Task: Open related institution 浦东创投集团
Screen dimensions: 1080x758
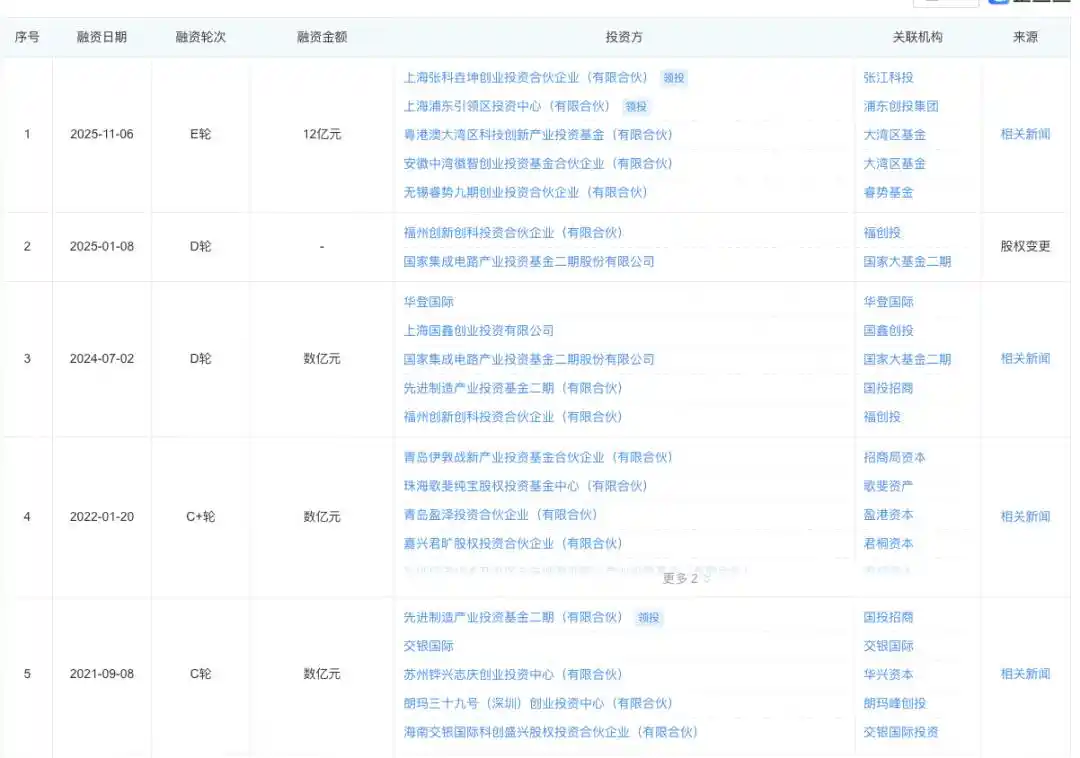Action: (x=901, y=106)
